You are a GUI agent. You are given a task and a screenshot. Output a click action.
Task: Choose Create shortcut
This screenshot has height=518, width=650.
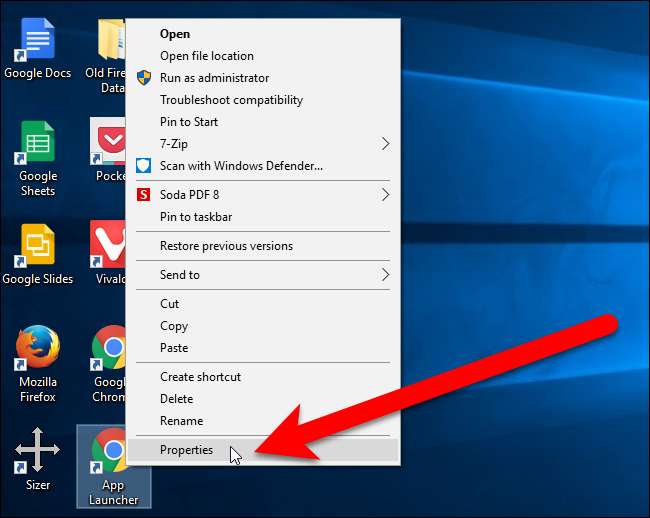click(x=263, y=377)
